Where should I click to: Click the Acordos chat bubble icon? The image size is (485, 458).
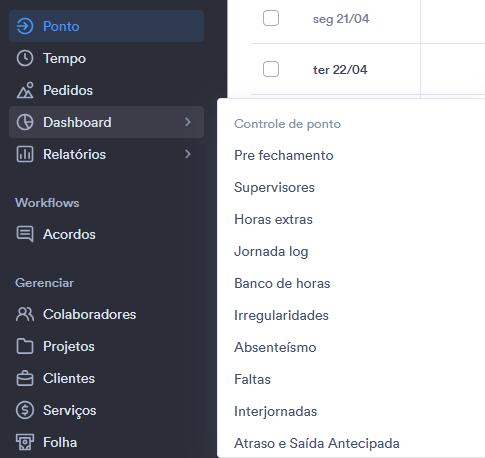coord(25,234)
